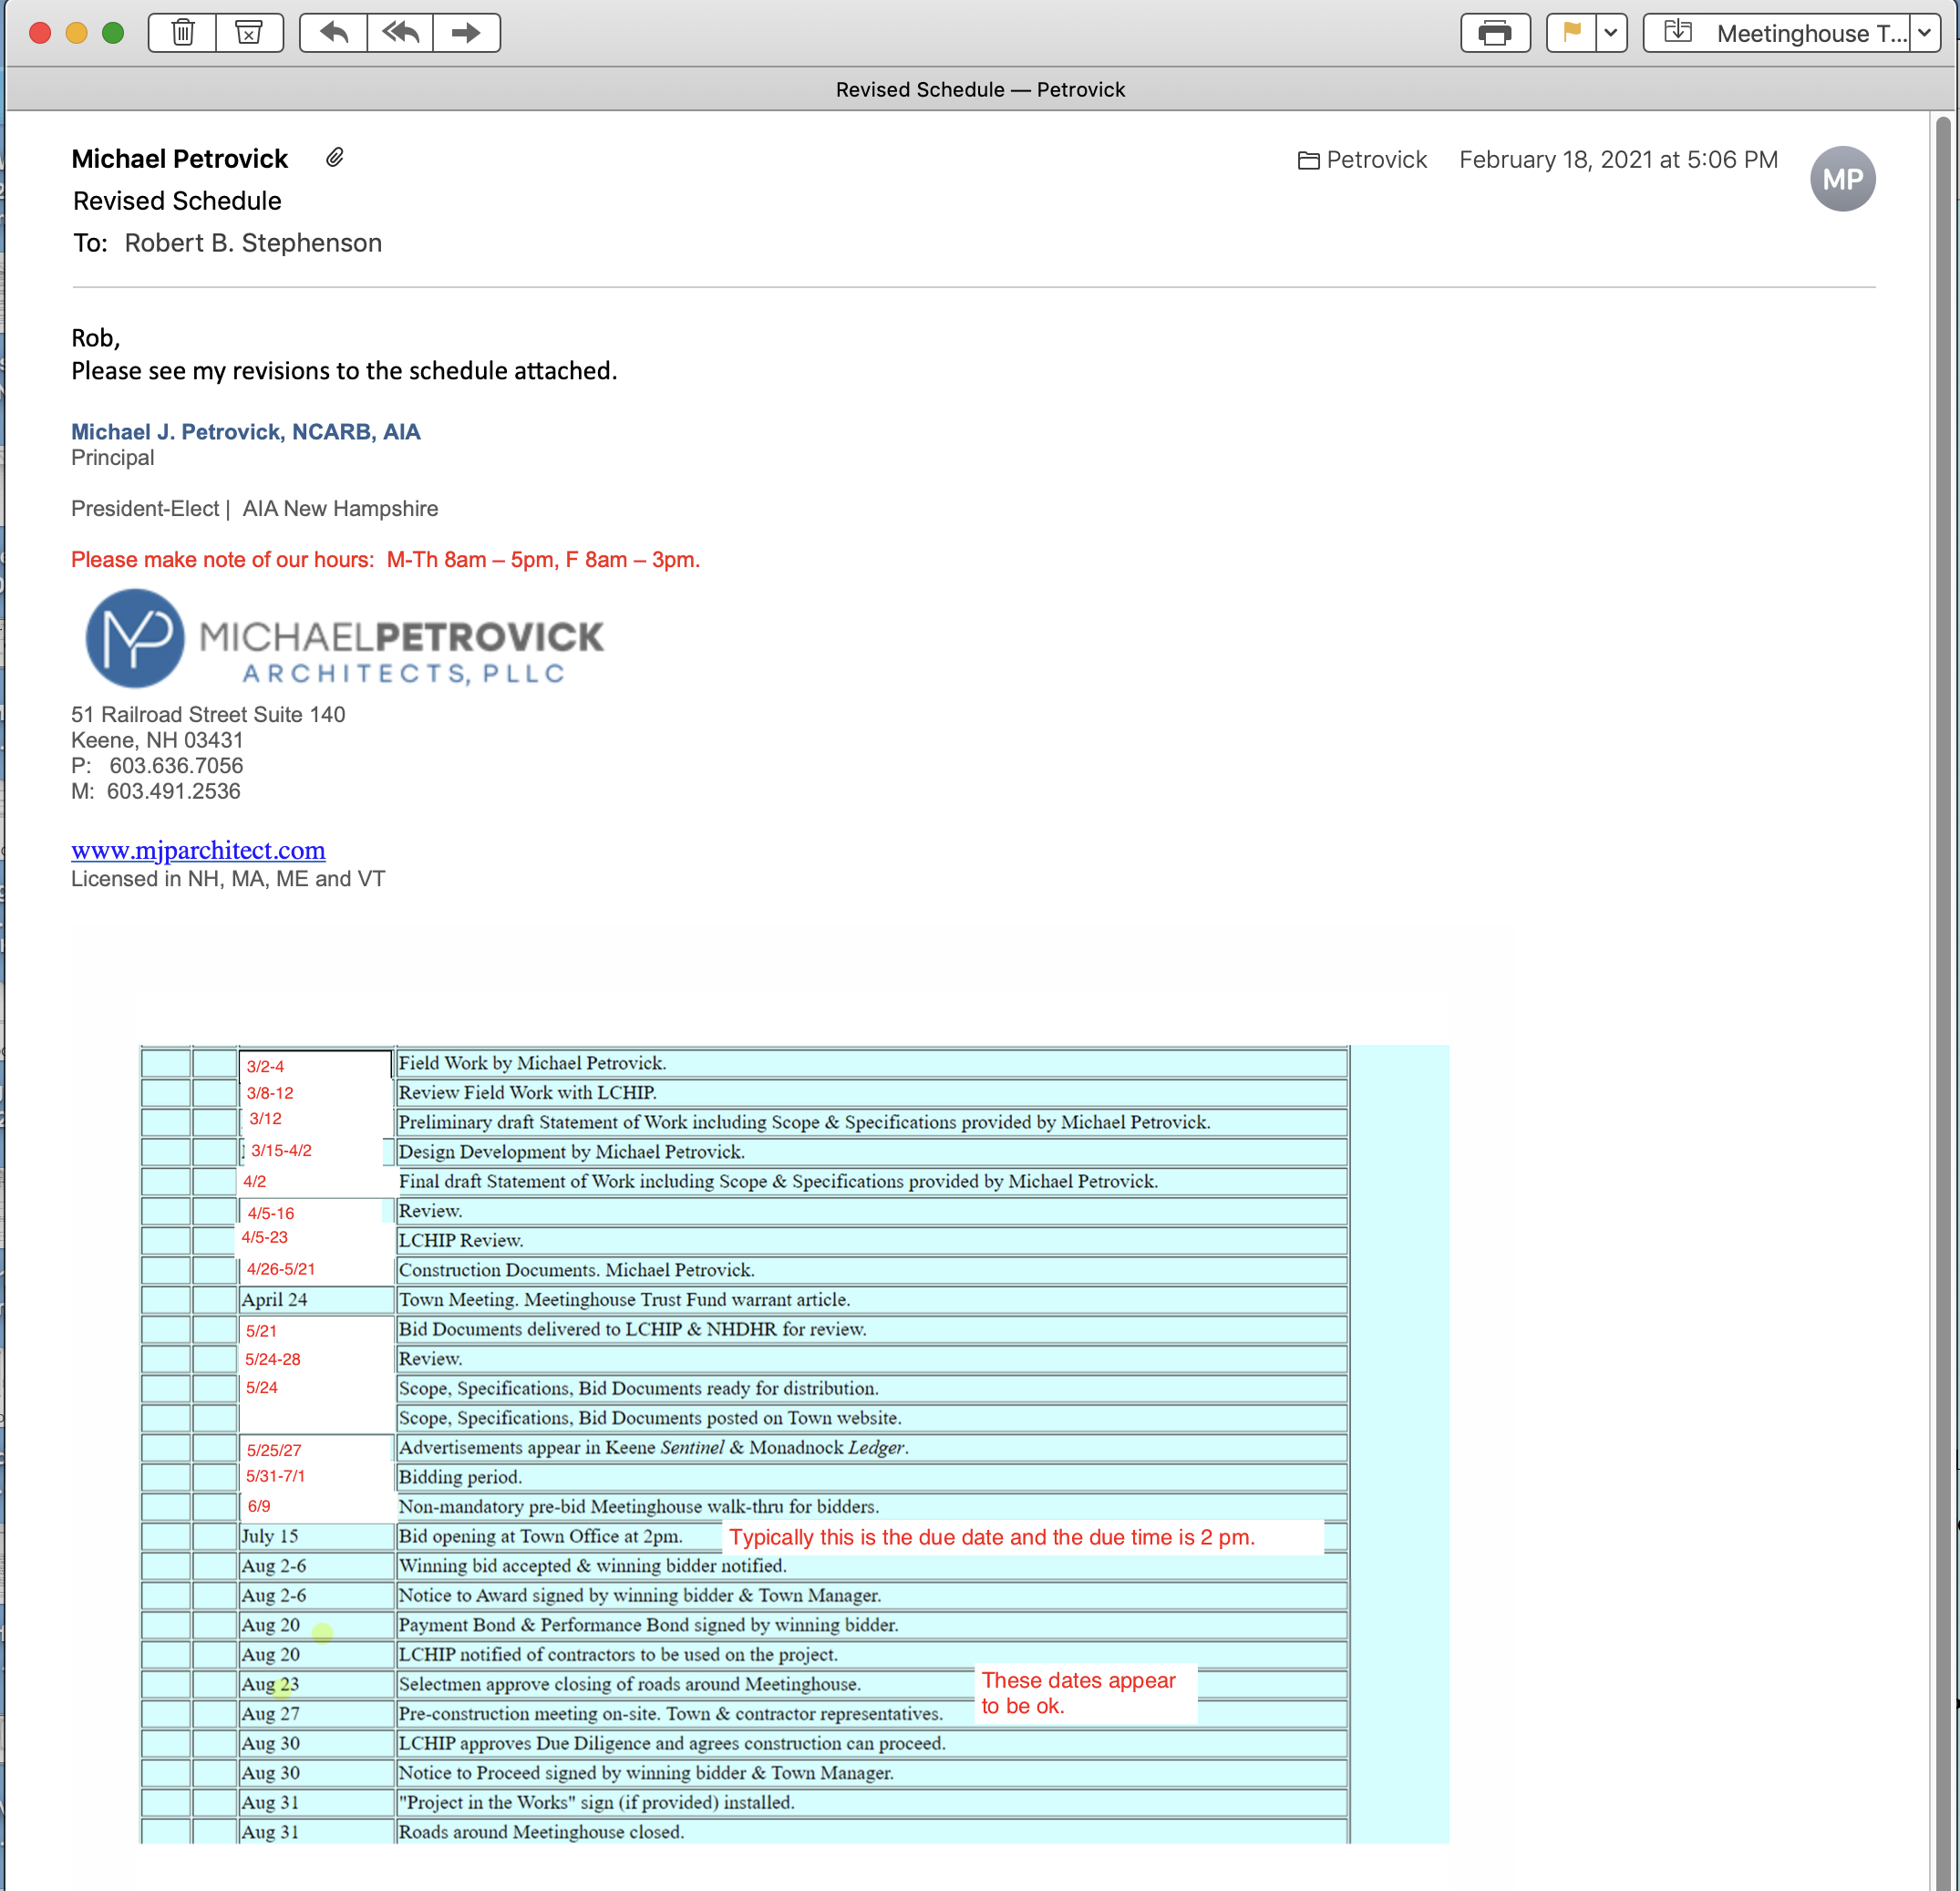Reply to this email
The image size is (1960, 1891).
[x=334, y=33]
